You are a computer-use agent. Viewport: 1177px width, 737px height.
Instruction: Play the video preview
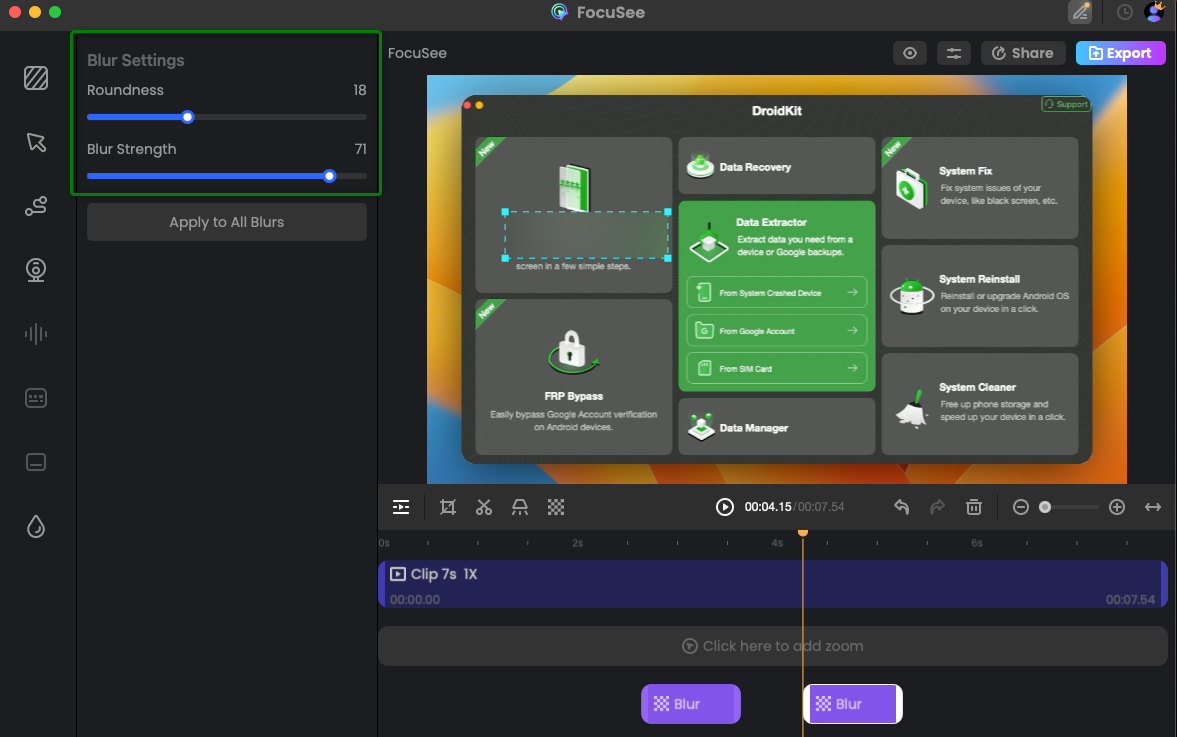pos(724,507)
